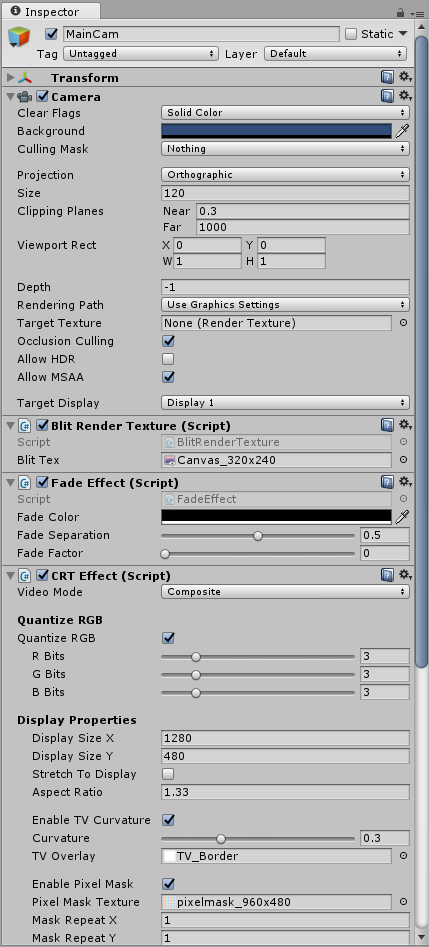Image resolution: width=429 pixels, height=947 pixels.
Task: Toggle Allow MSAA checkbox
Action: [x=169, y=377]
